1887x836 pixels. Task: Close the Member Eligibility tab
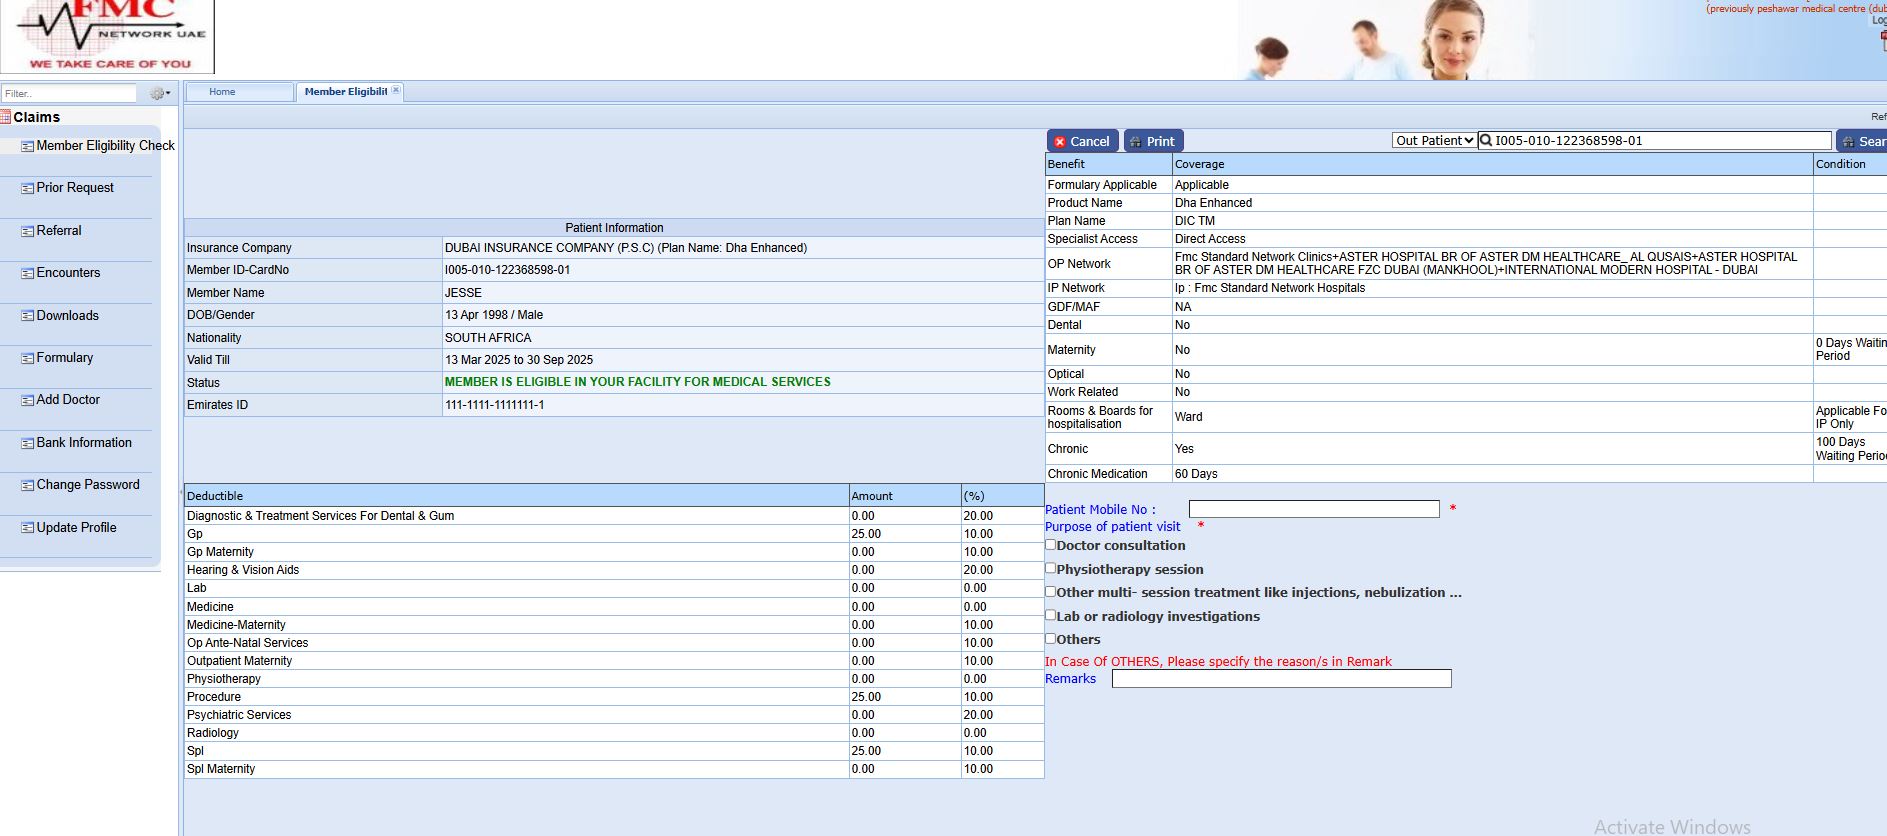click(x=396, y=90)
